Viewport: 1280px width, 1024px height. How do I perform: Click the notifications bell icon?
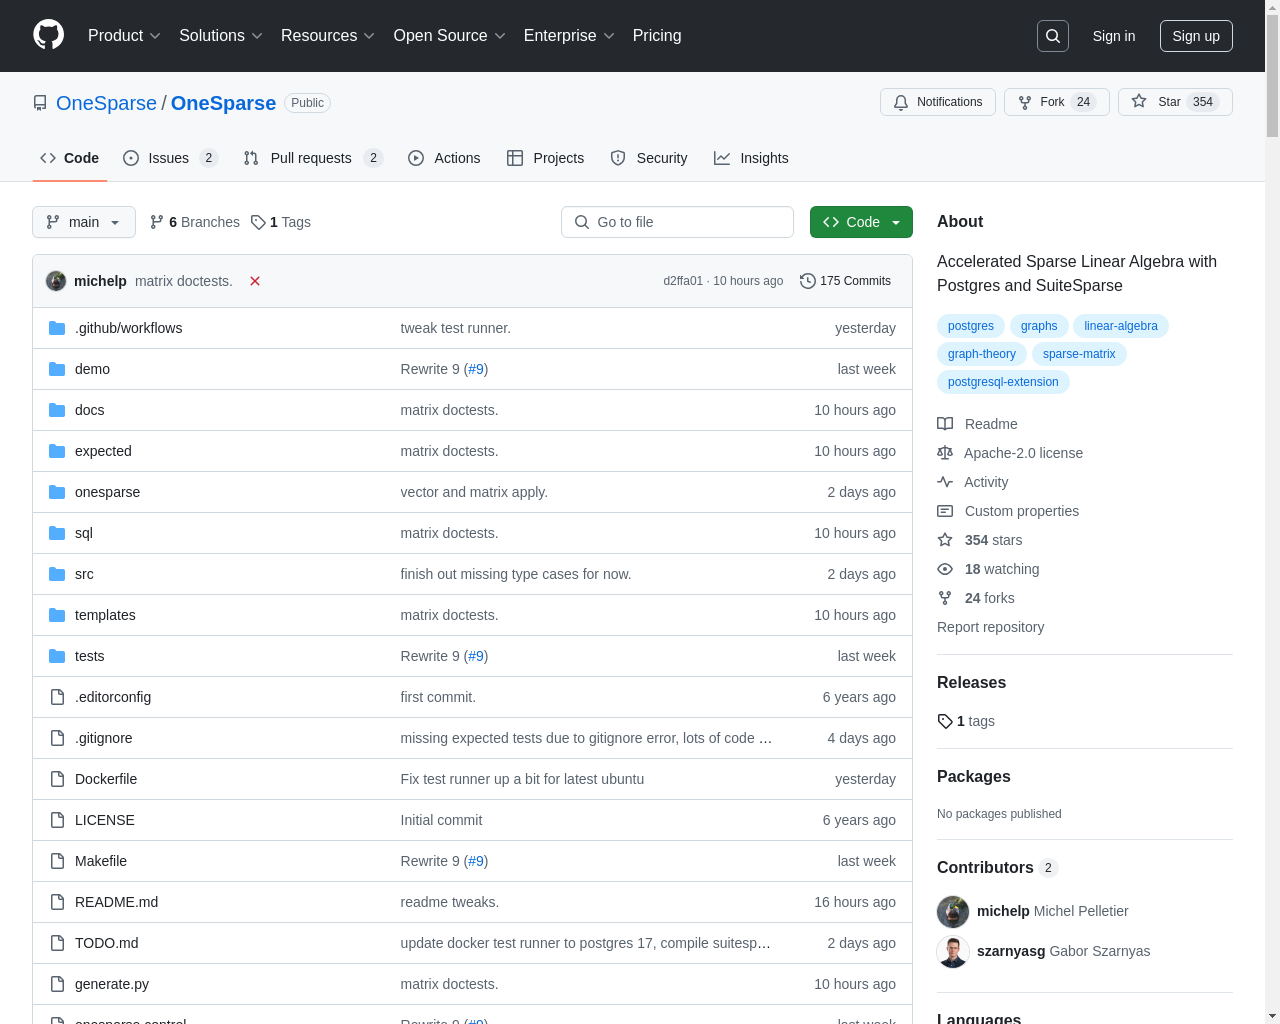901,102
